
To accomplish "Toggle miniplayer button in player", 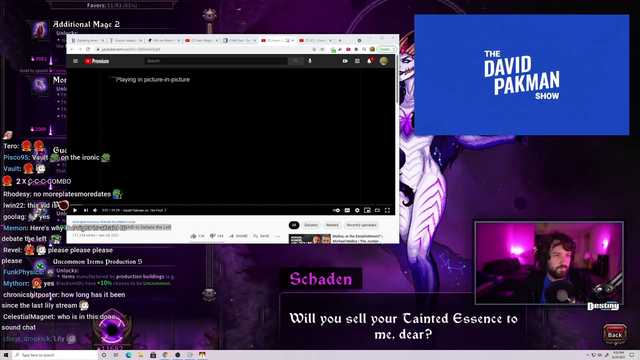I will [x=367, y=210].
